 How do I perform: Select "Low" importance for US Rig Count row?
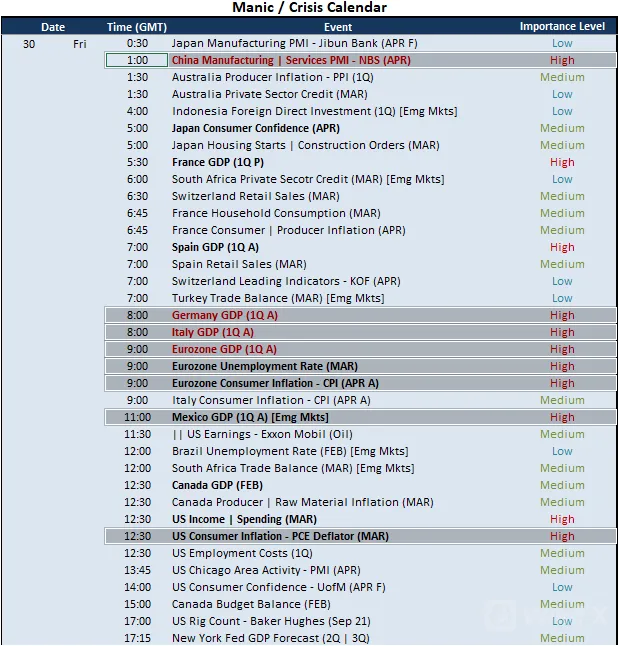pyautogui.click(x=562, y=621)
